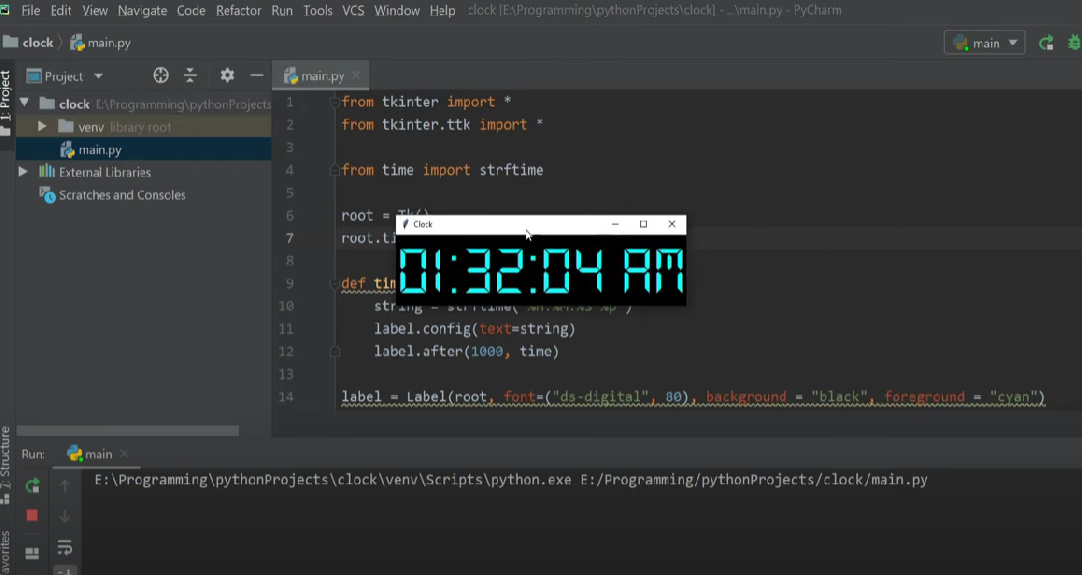This screenshot has height=575, width=1082.
Task: Click the fold marker on line 1
Action: point(335,102)
